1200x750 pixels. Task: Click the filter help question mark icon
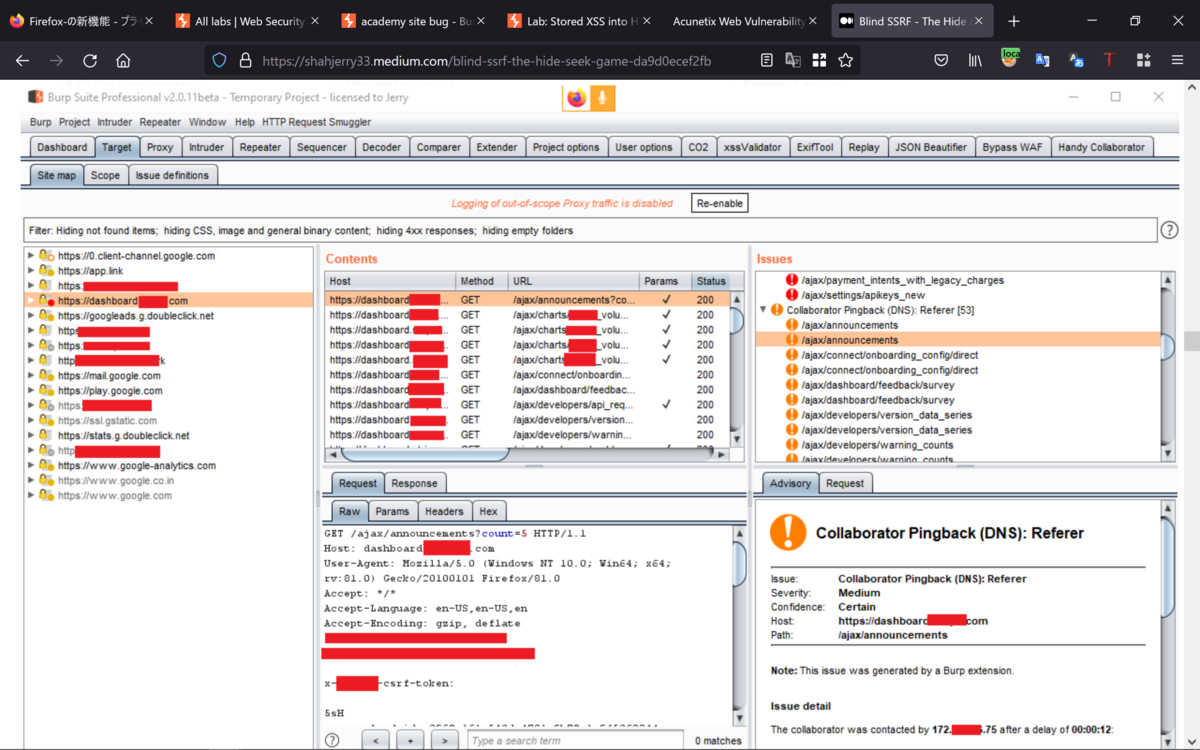1169,230
